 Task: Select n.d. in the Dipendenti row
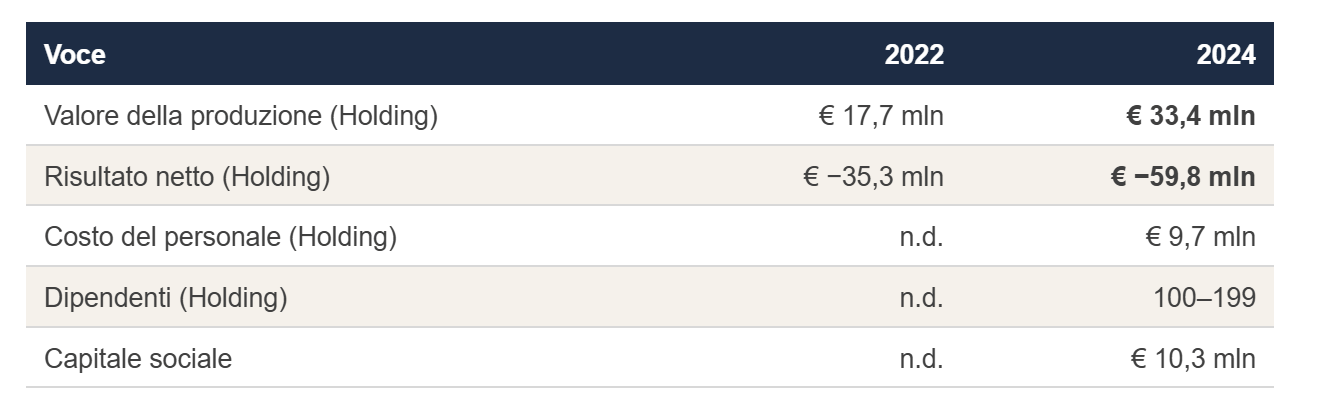pos(921,298)
